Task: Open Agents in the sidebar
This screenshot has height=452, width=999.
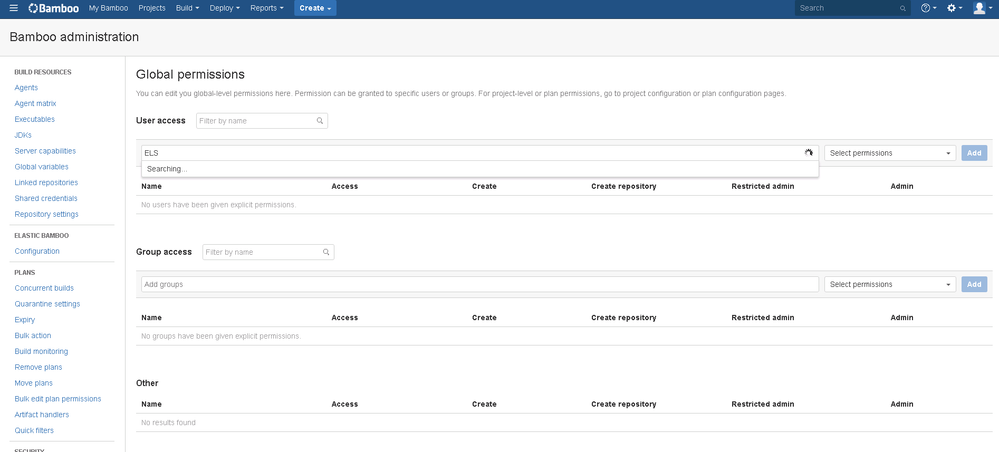Action: click(x=26, y=88)
